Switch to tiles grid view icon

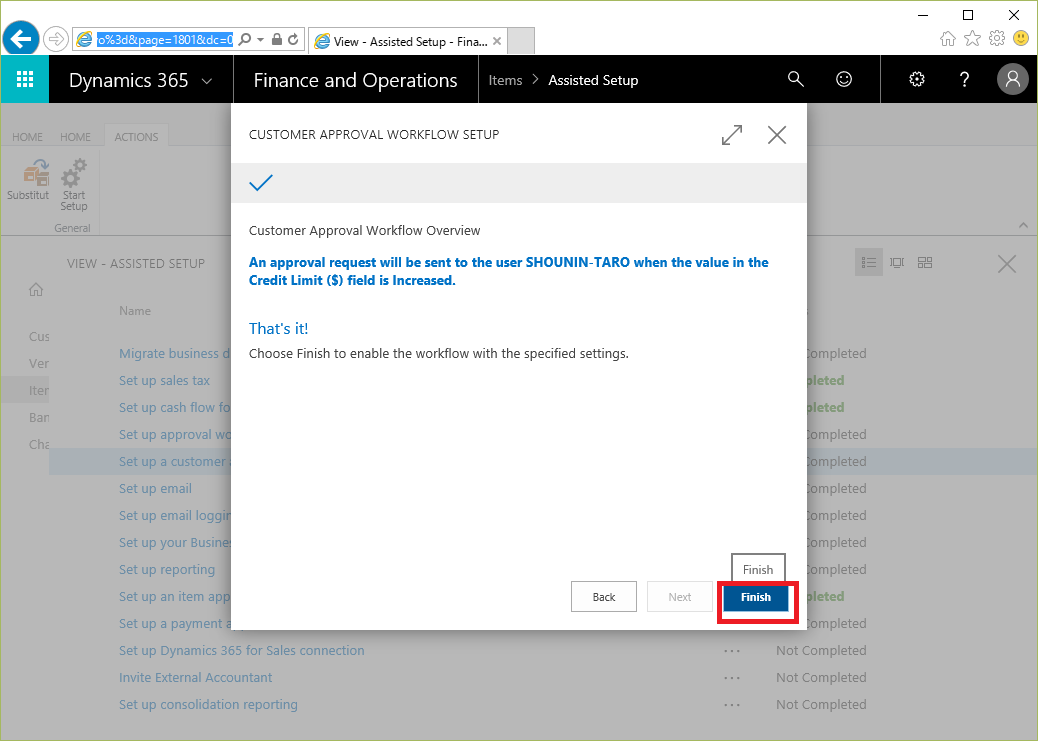(925, 263)
